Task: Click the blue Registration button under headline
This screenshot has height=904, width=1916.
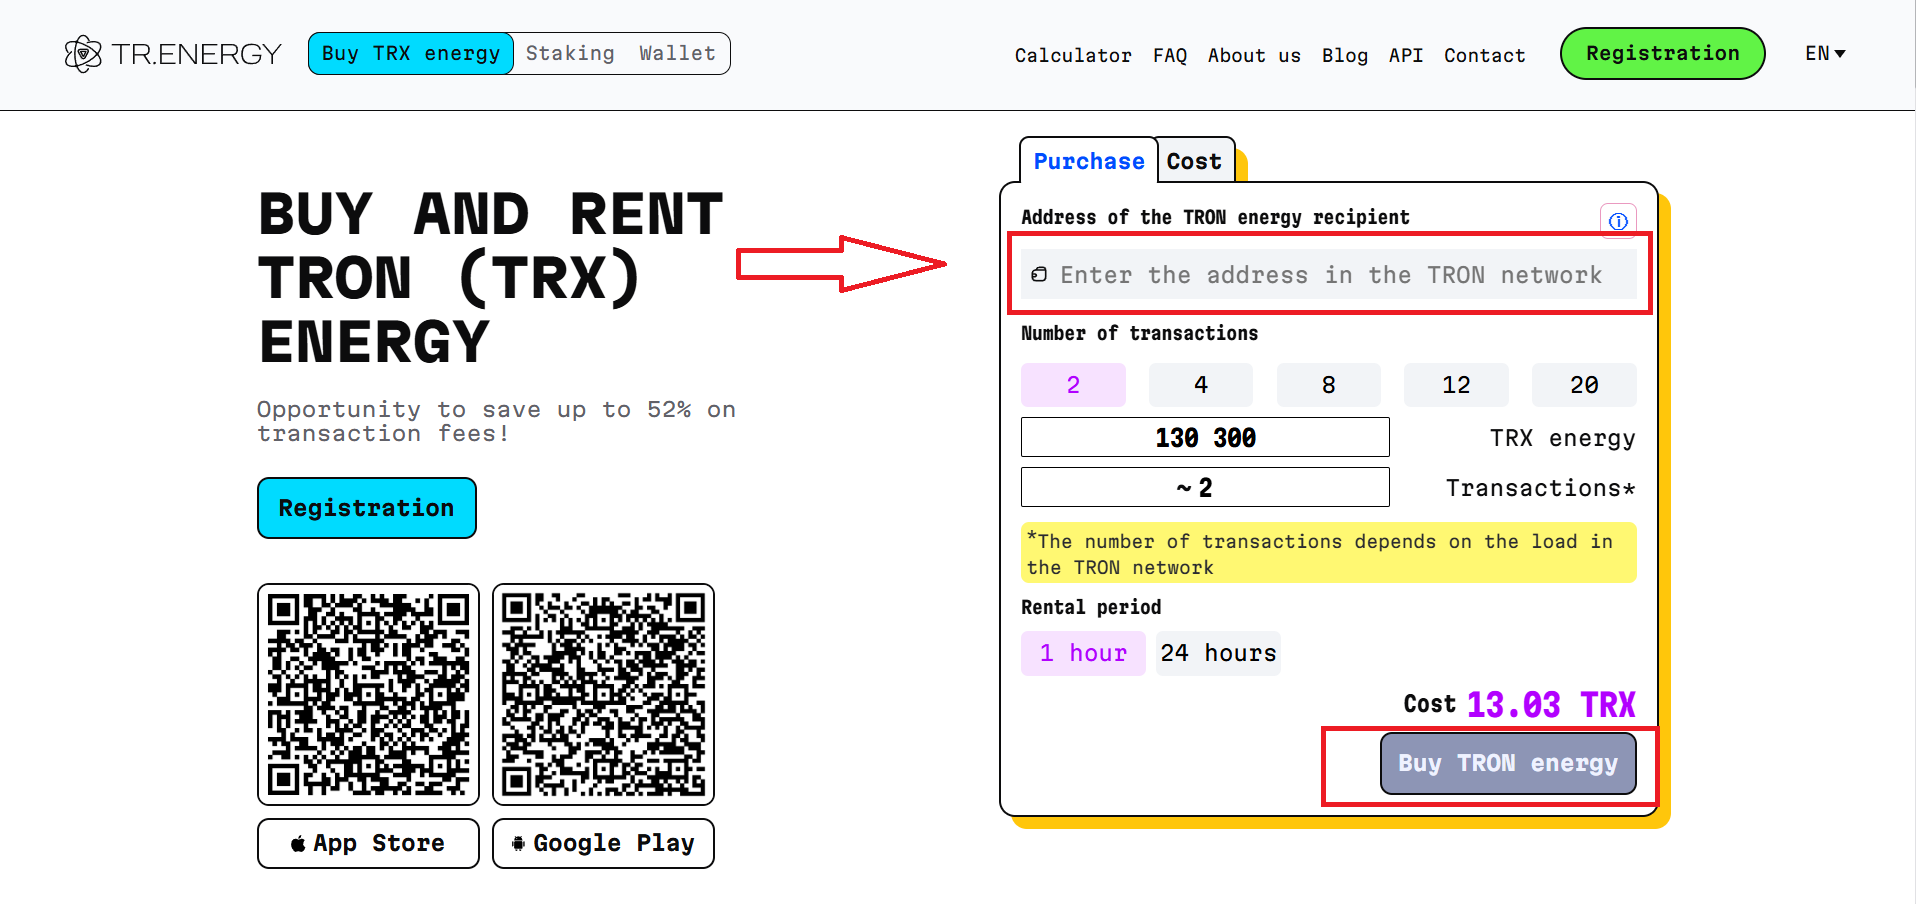Action: 367,508
